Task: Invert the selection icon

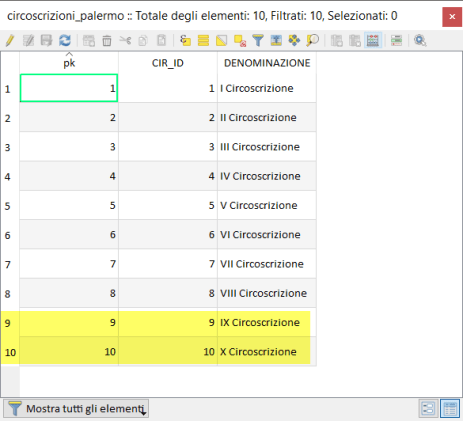Action: [x=222, y=41]
